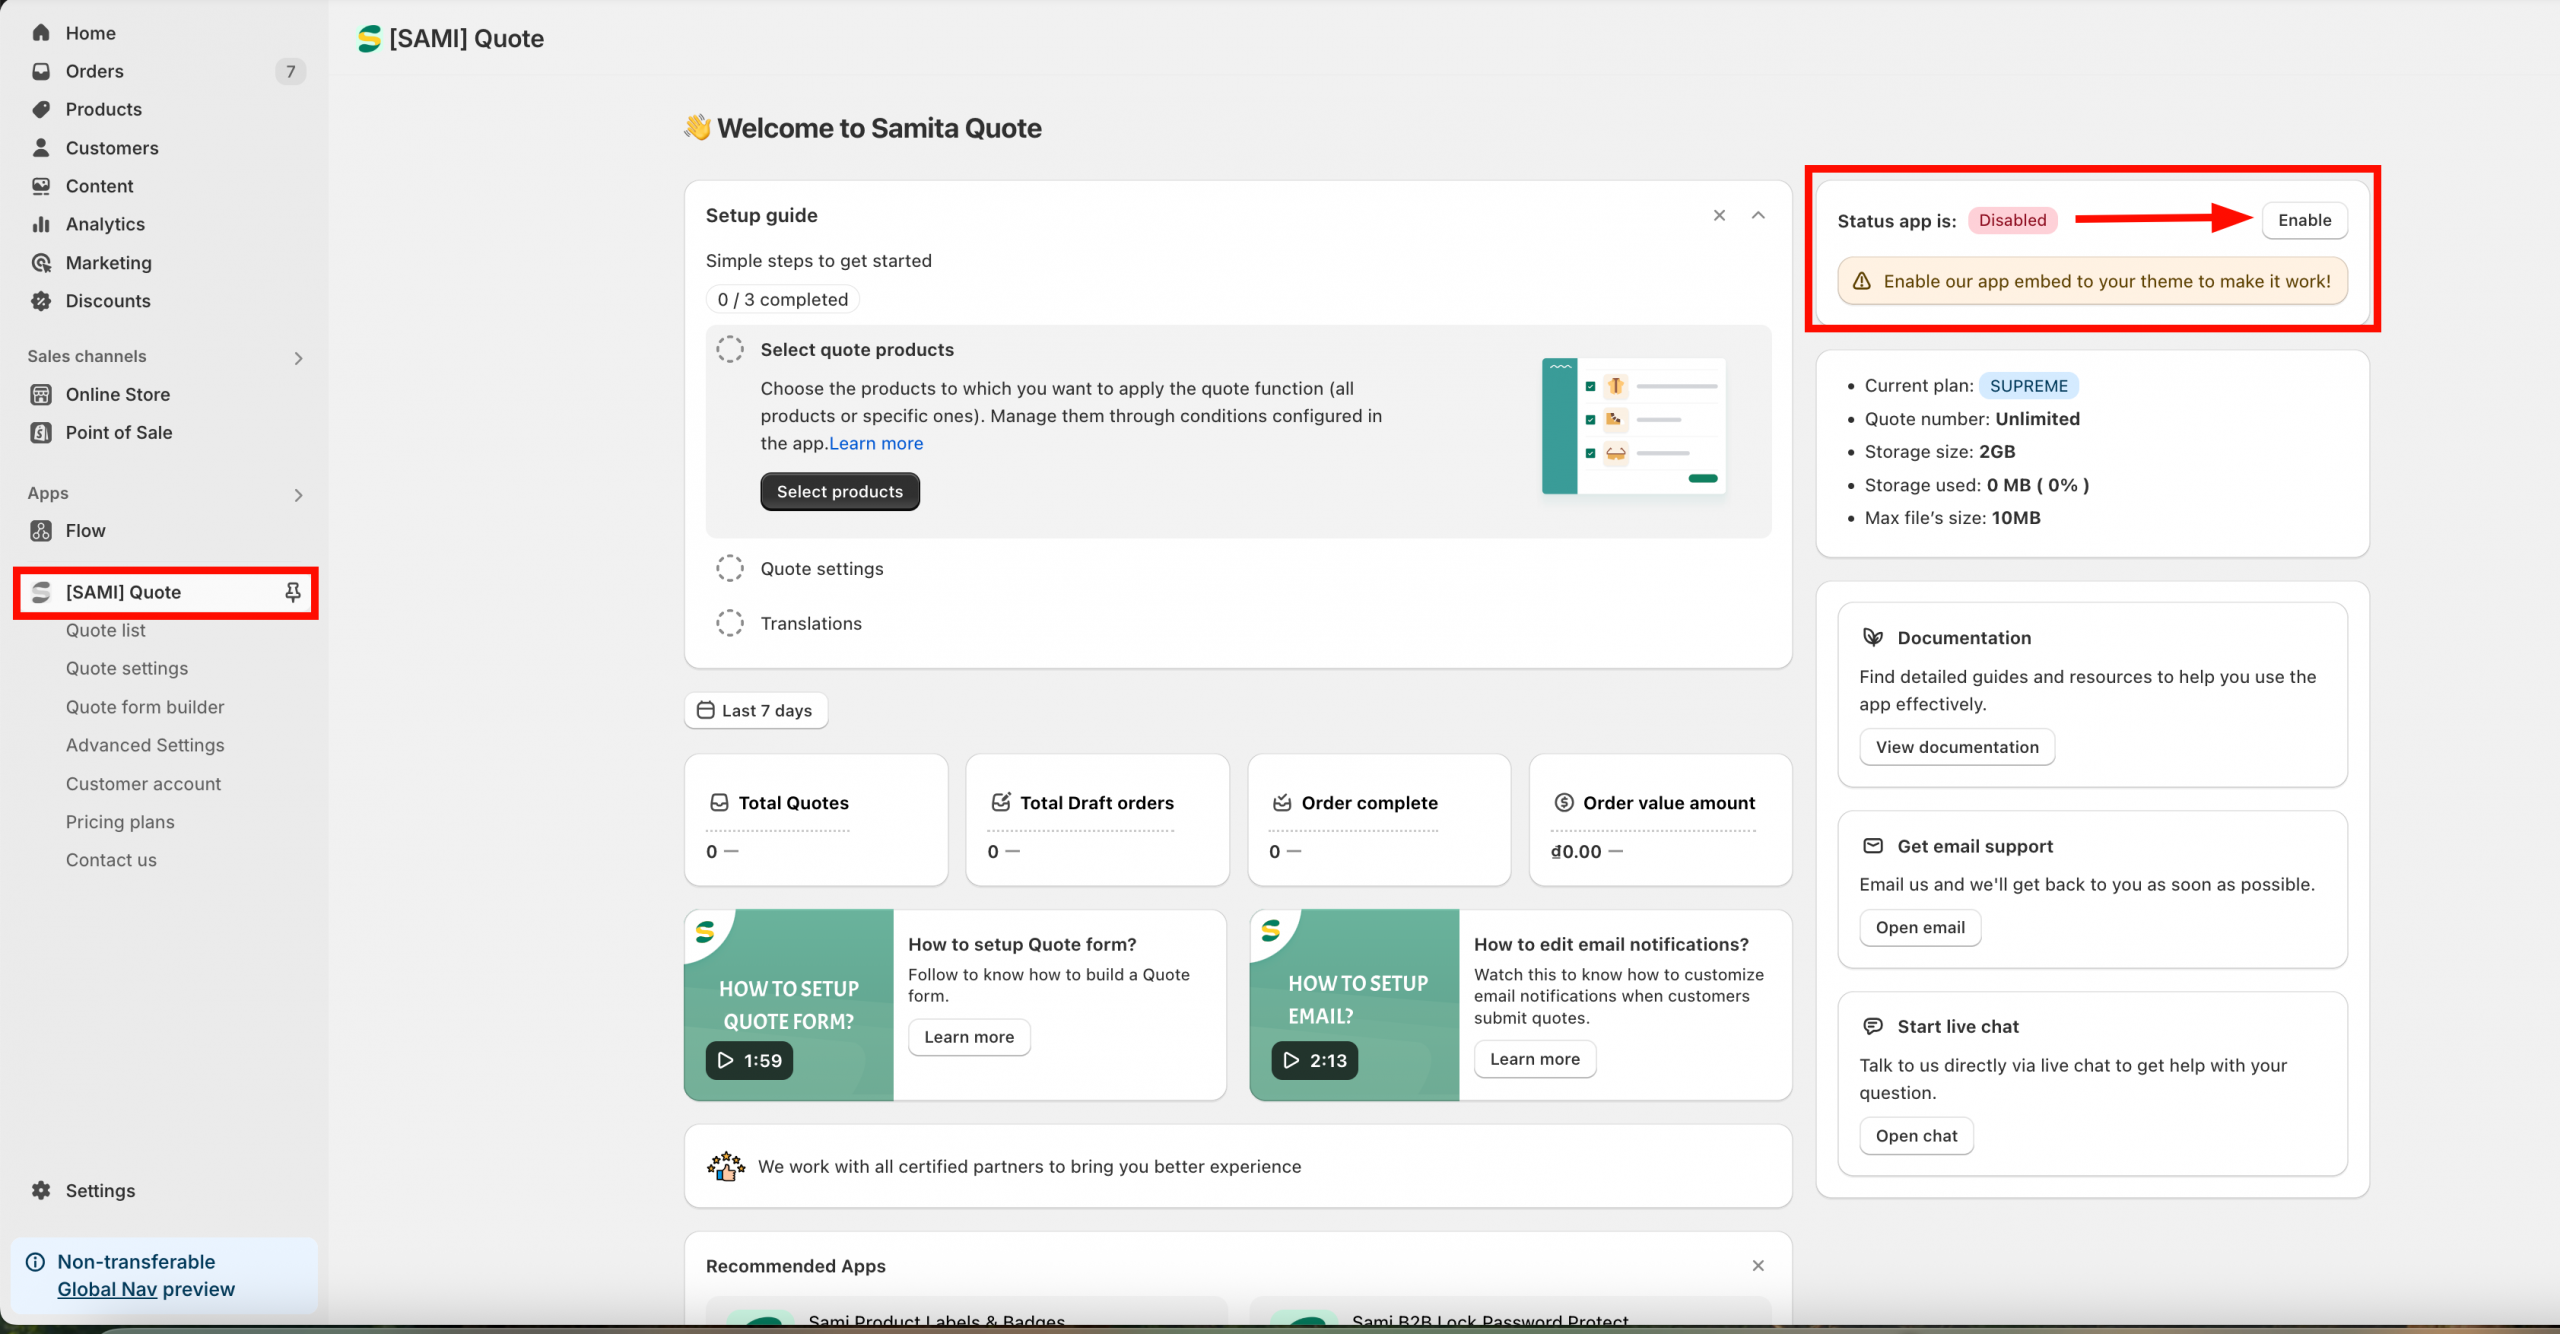Click the select products illustration image

1633,426
